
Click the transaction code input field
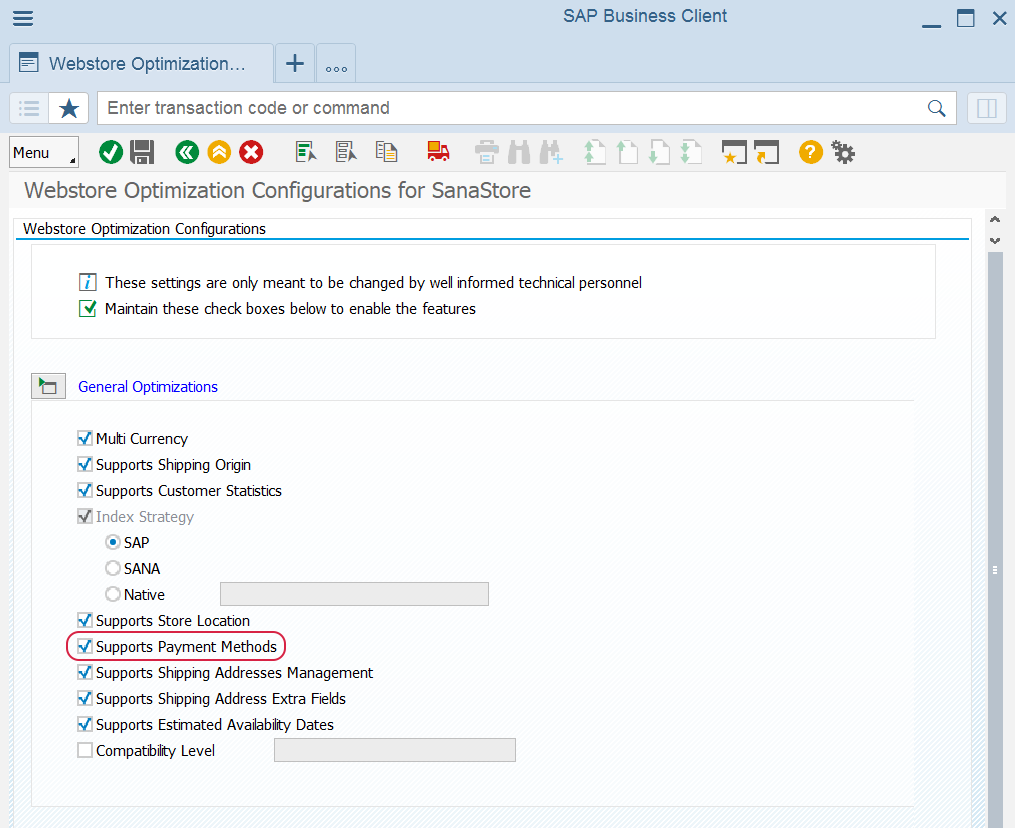(511, 108)
